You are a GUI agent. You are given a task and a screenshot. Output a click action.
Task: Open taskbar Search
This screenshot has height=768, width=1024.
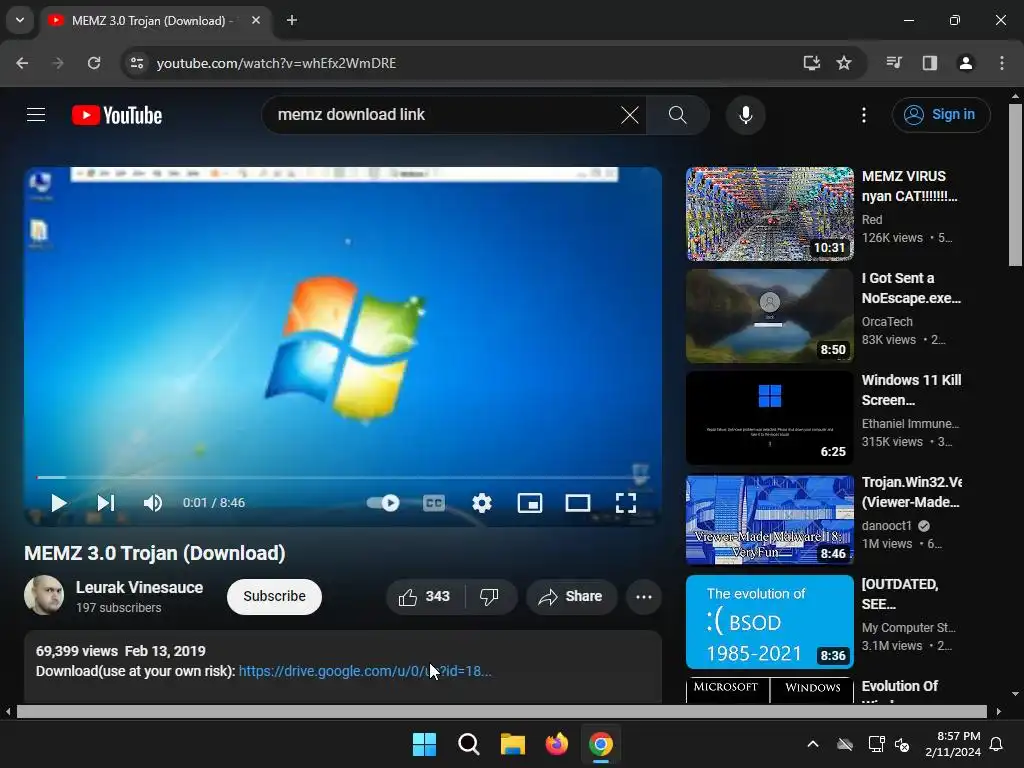[x=468, y=744]
